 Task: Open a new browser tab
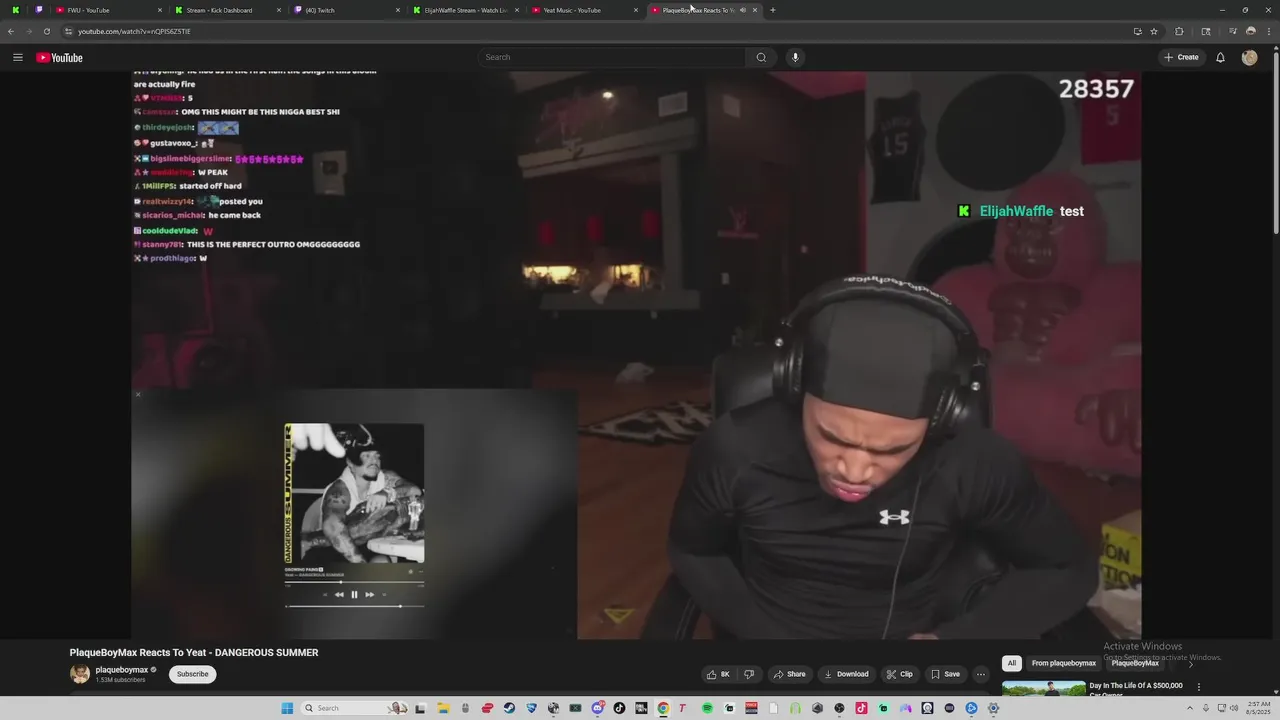(772, 10)
